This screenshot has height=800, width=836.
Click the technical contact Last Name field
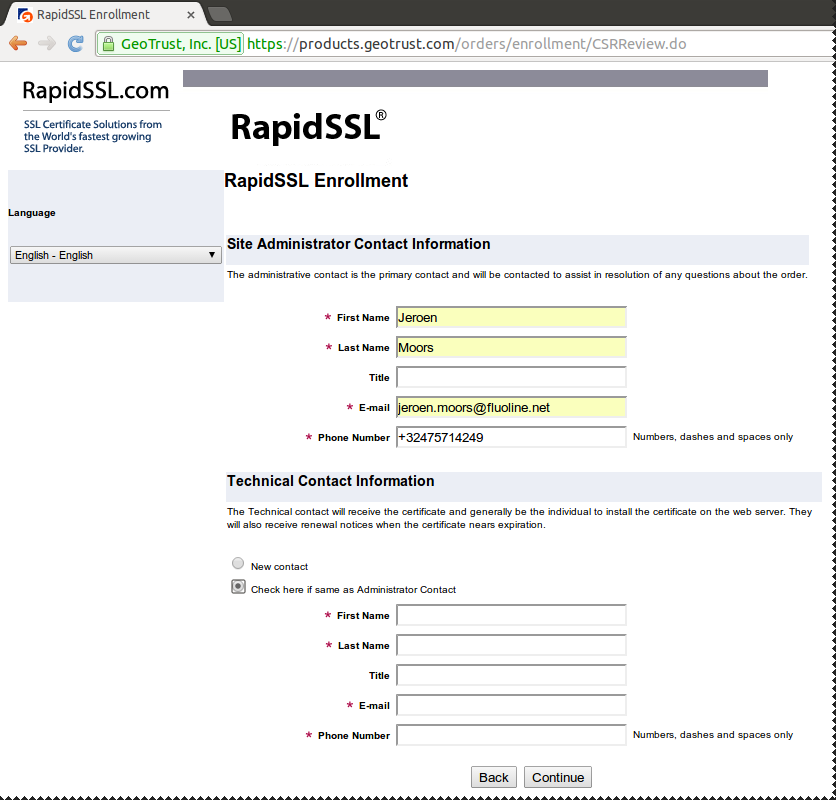[511, 645]
